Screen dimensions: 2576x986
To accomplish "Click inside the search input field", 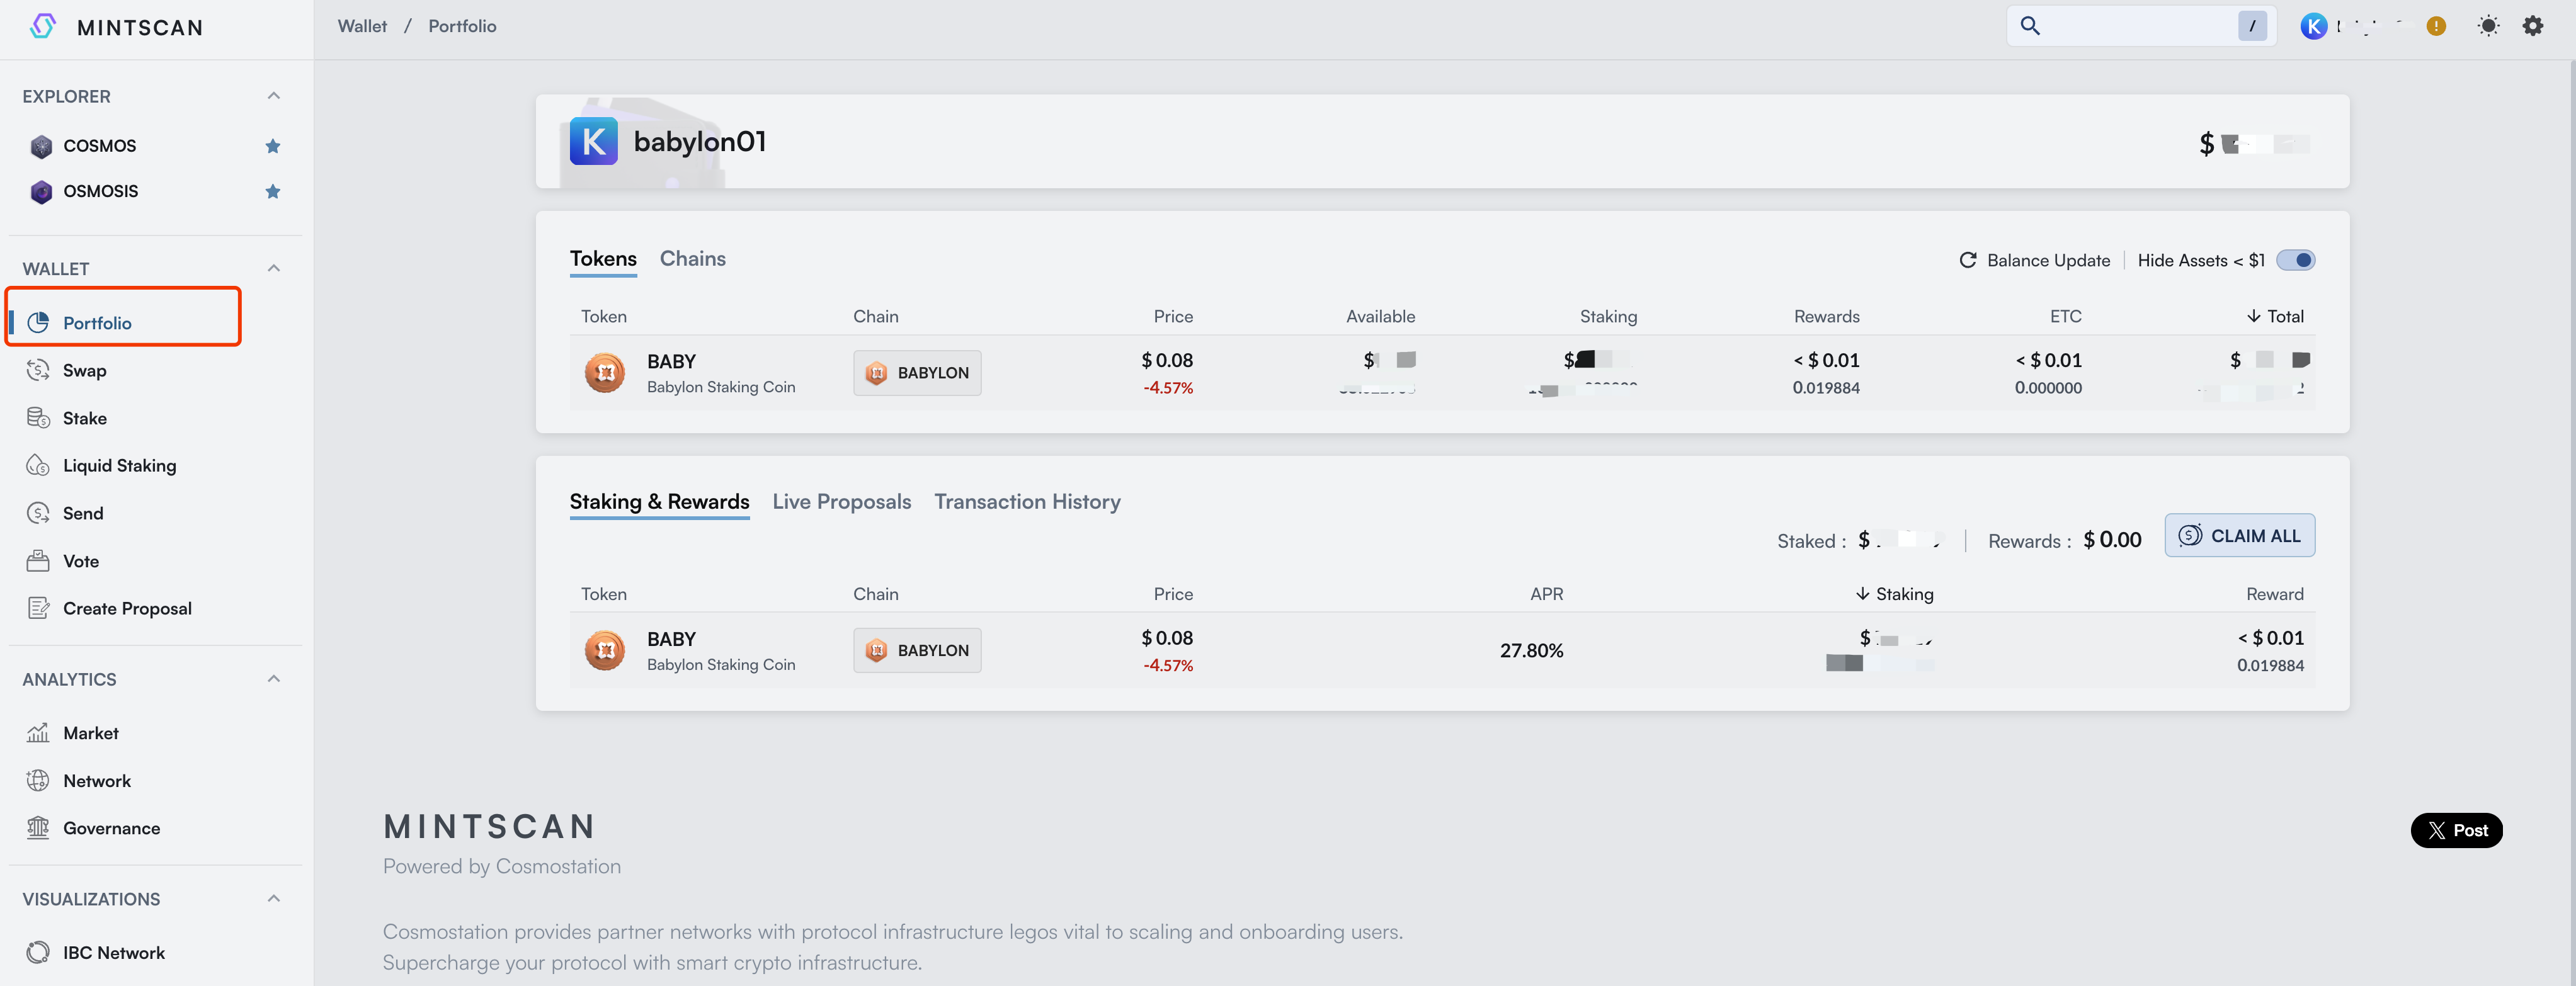I will (x=2130, y=26).
